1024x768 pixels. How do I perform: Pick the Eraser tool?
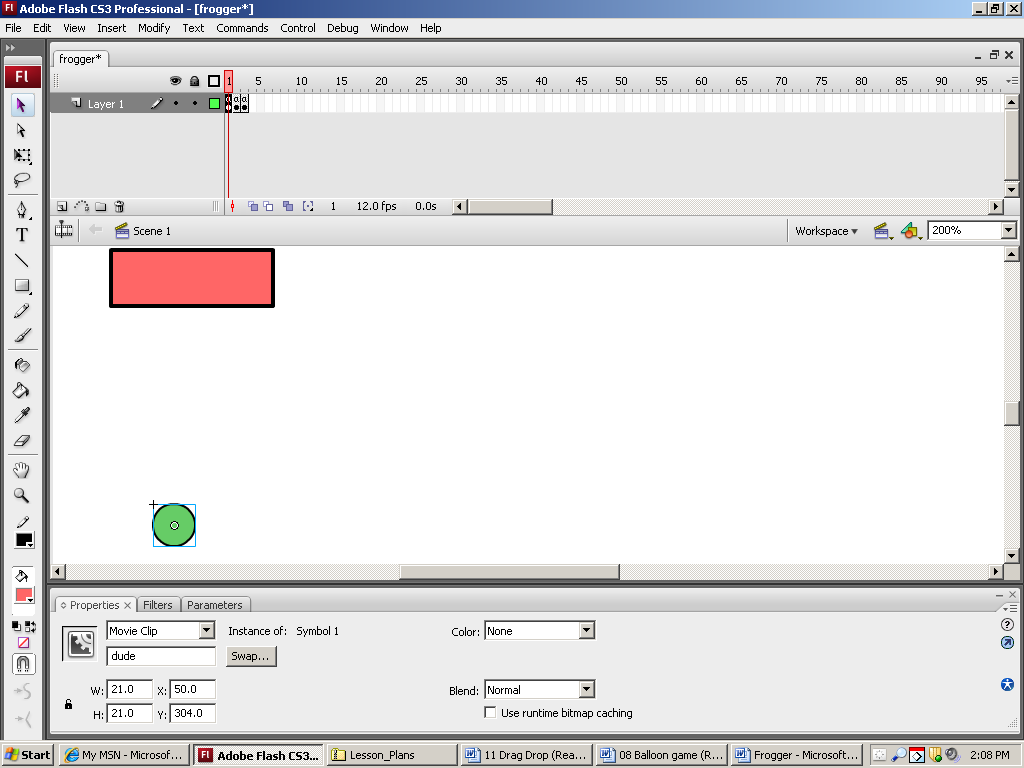(x=22, y=440)
